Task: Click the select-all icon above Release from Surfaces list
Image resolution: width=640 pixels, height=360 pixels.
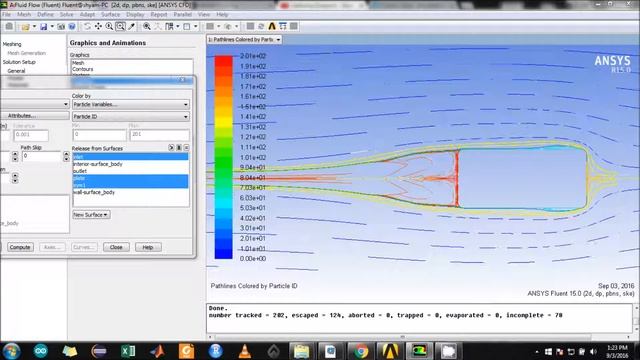Action: pyautogui.click(x=171, y=148)
